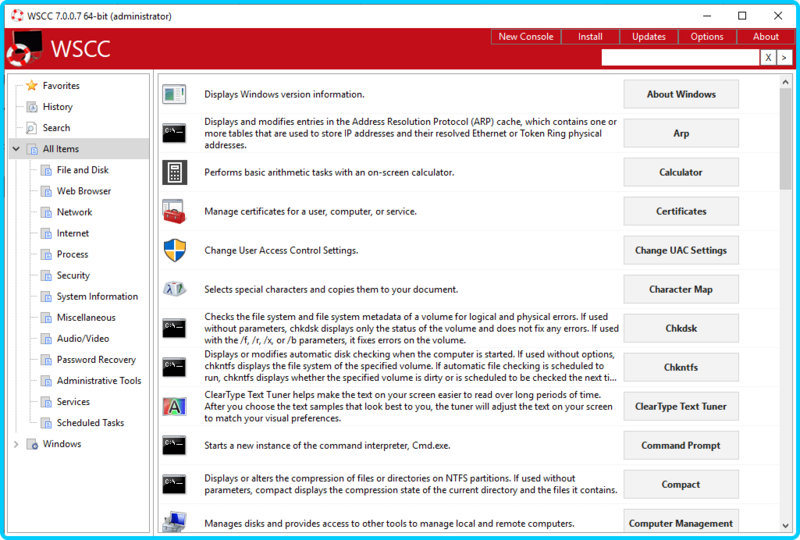
Task: Submit search with the > button
Action: [784, 58]
